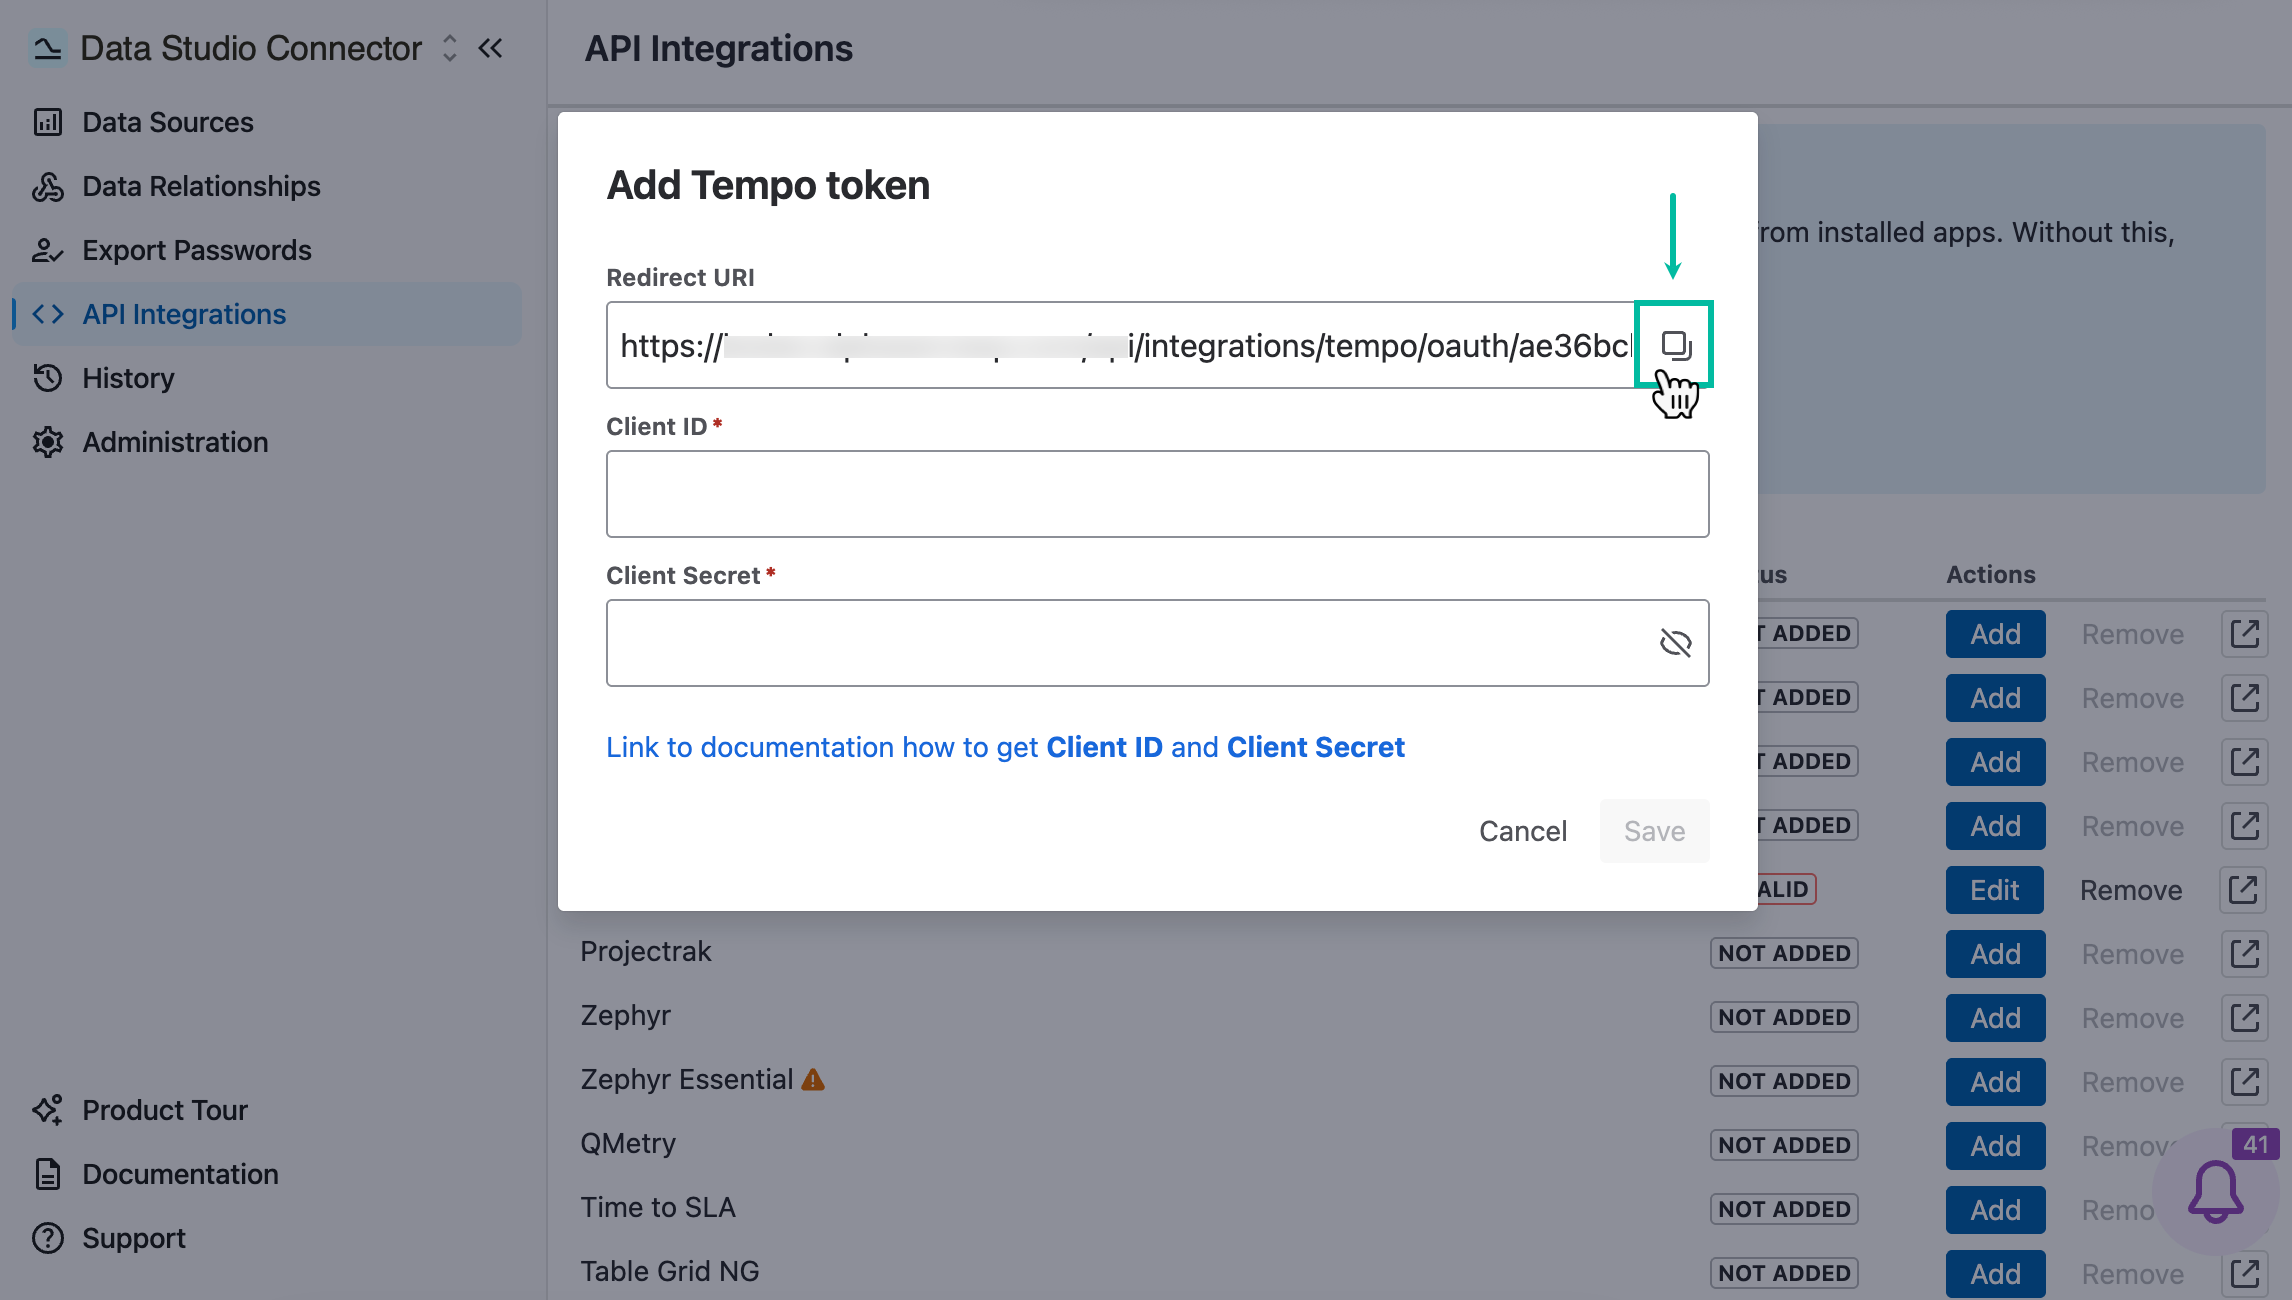Click Add for the Zephyr integration
Screen dimensions: 2292x1300
pyautogui.click(x=1995, y=1018)
